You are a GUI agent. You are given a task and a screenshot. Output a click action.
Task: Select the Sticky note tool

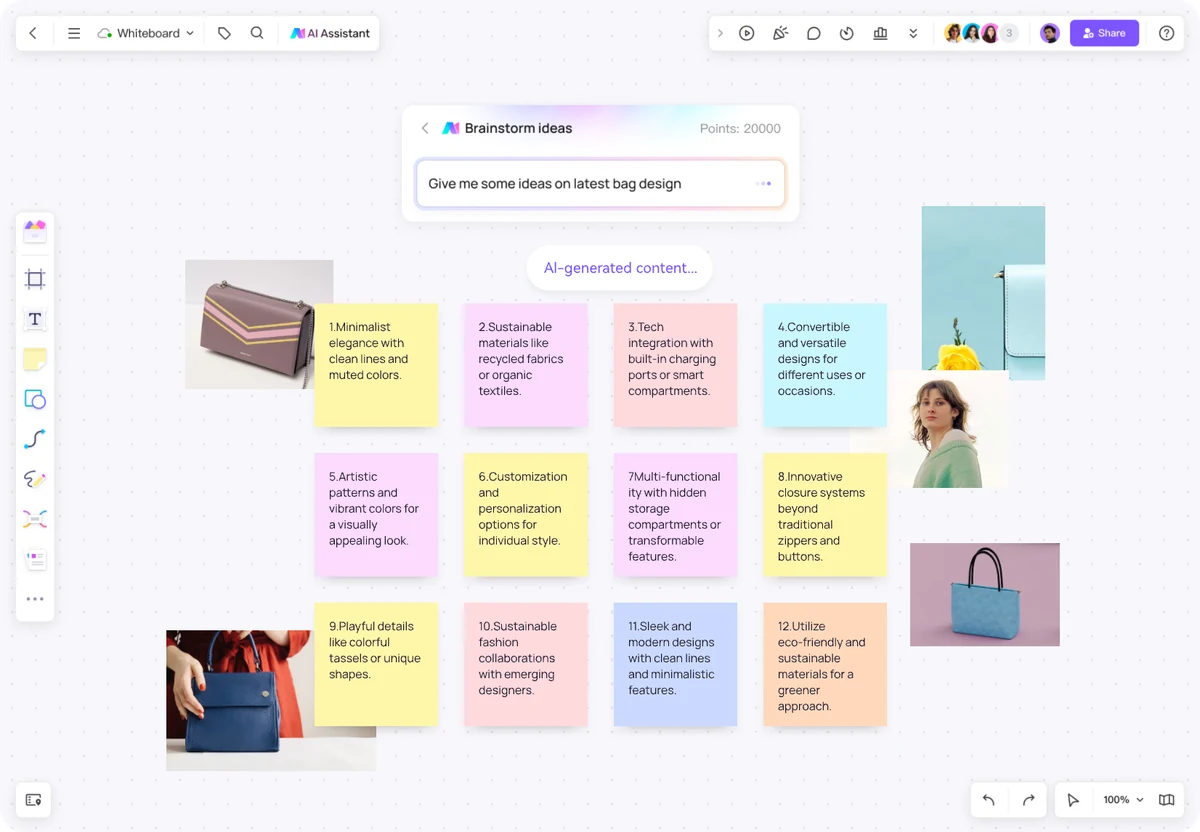(x=35, y=359)
